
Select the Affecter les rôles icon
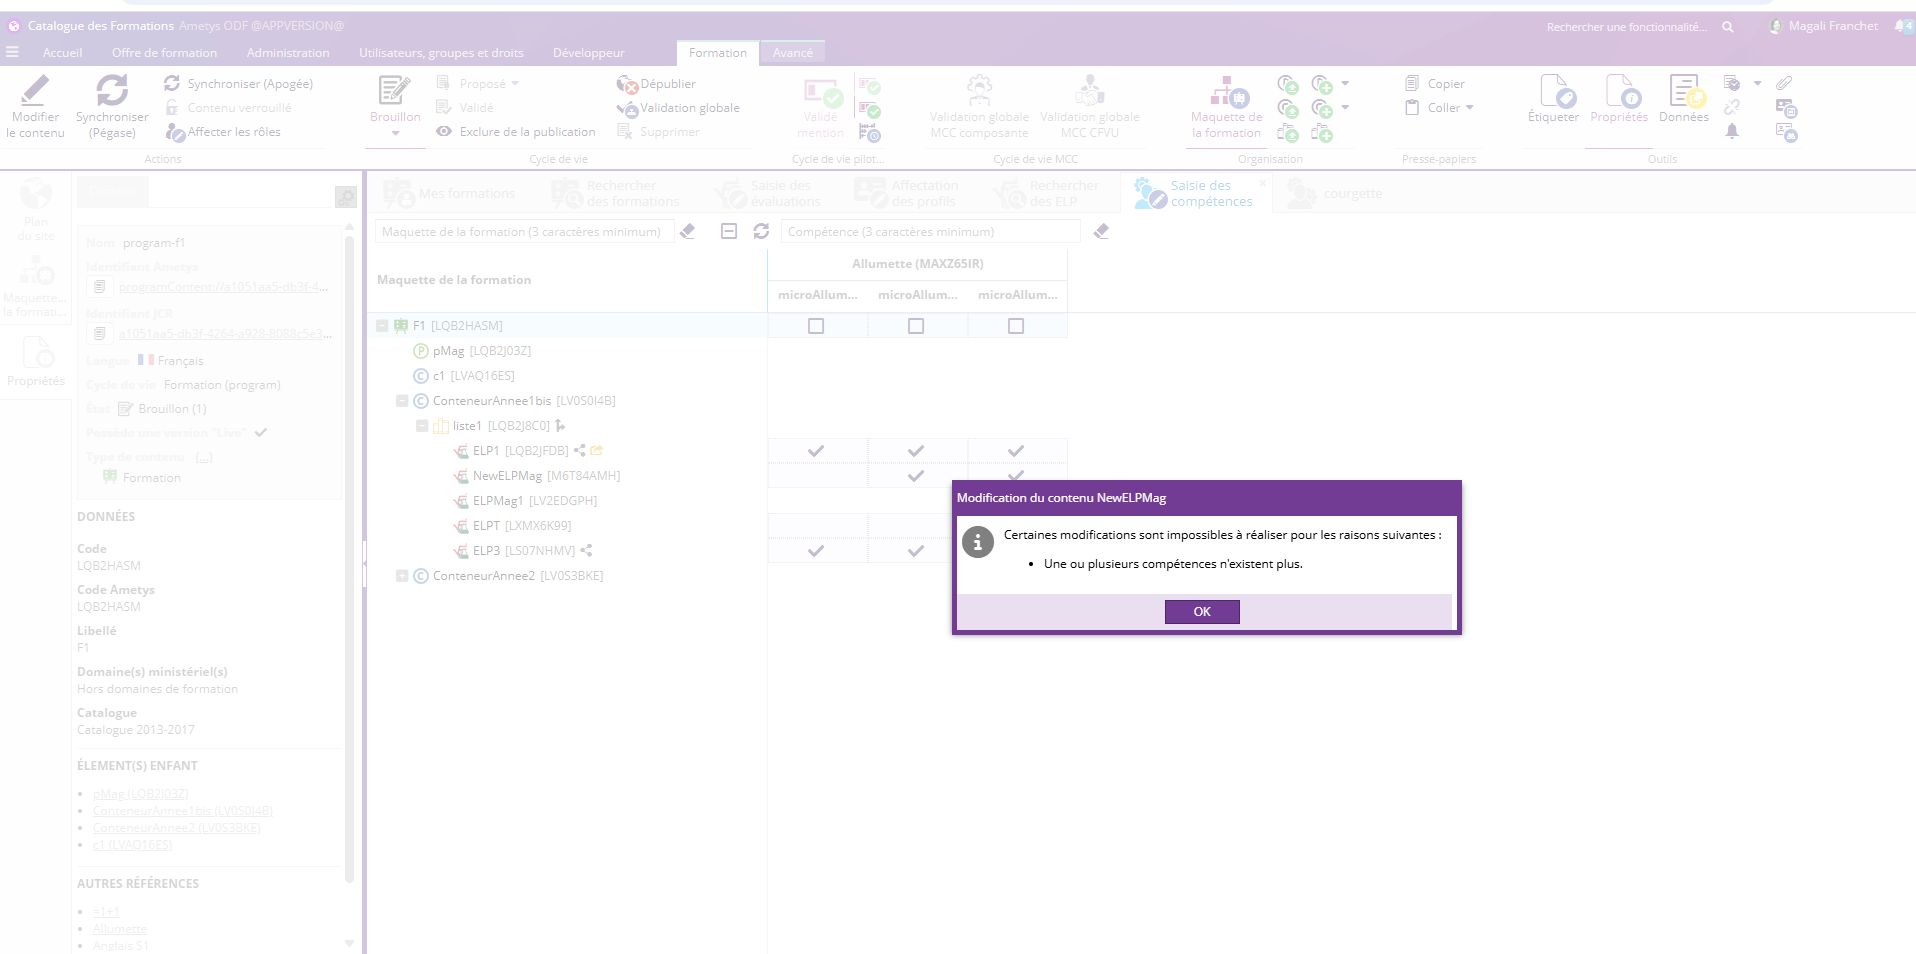pyautogui.click(x=175, y=132)
